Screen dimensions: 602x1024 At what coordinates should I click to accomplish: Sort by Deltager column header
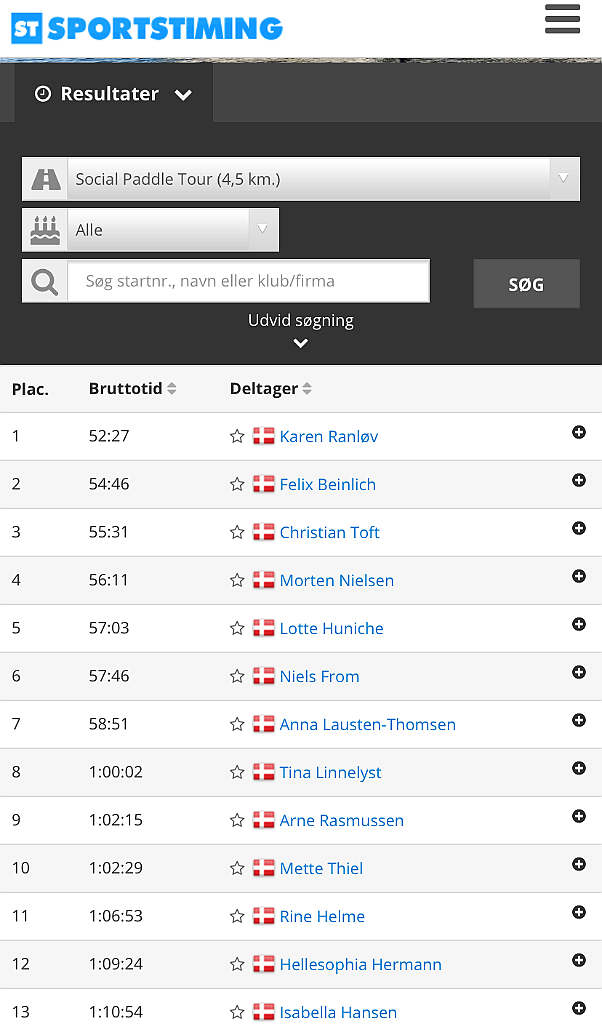pos(270,389)
